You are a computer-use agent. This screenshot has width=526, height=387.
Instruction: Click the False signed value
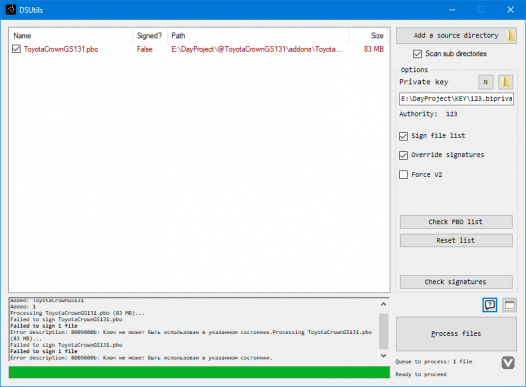point(144,49)
